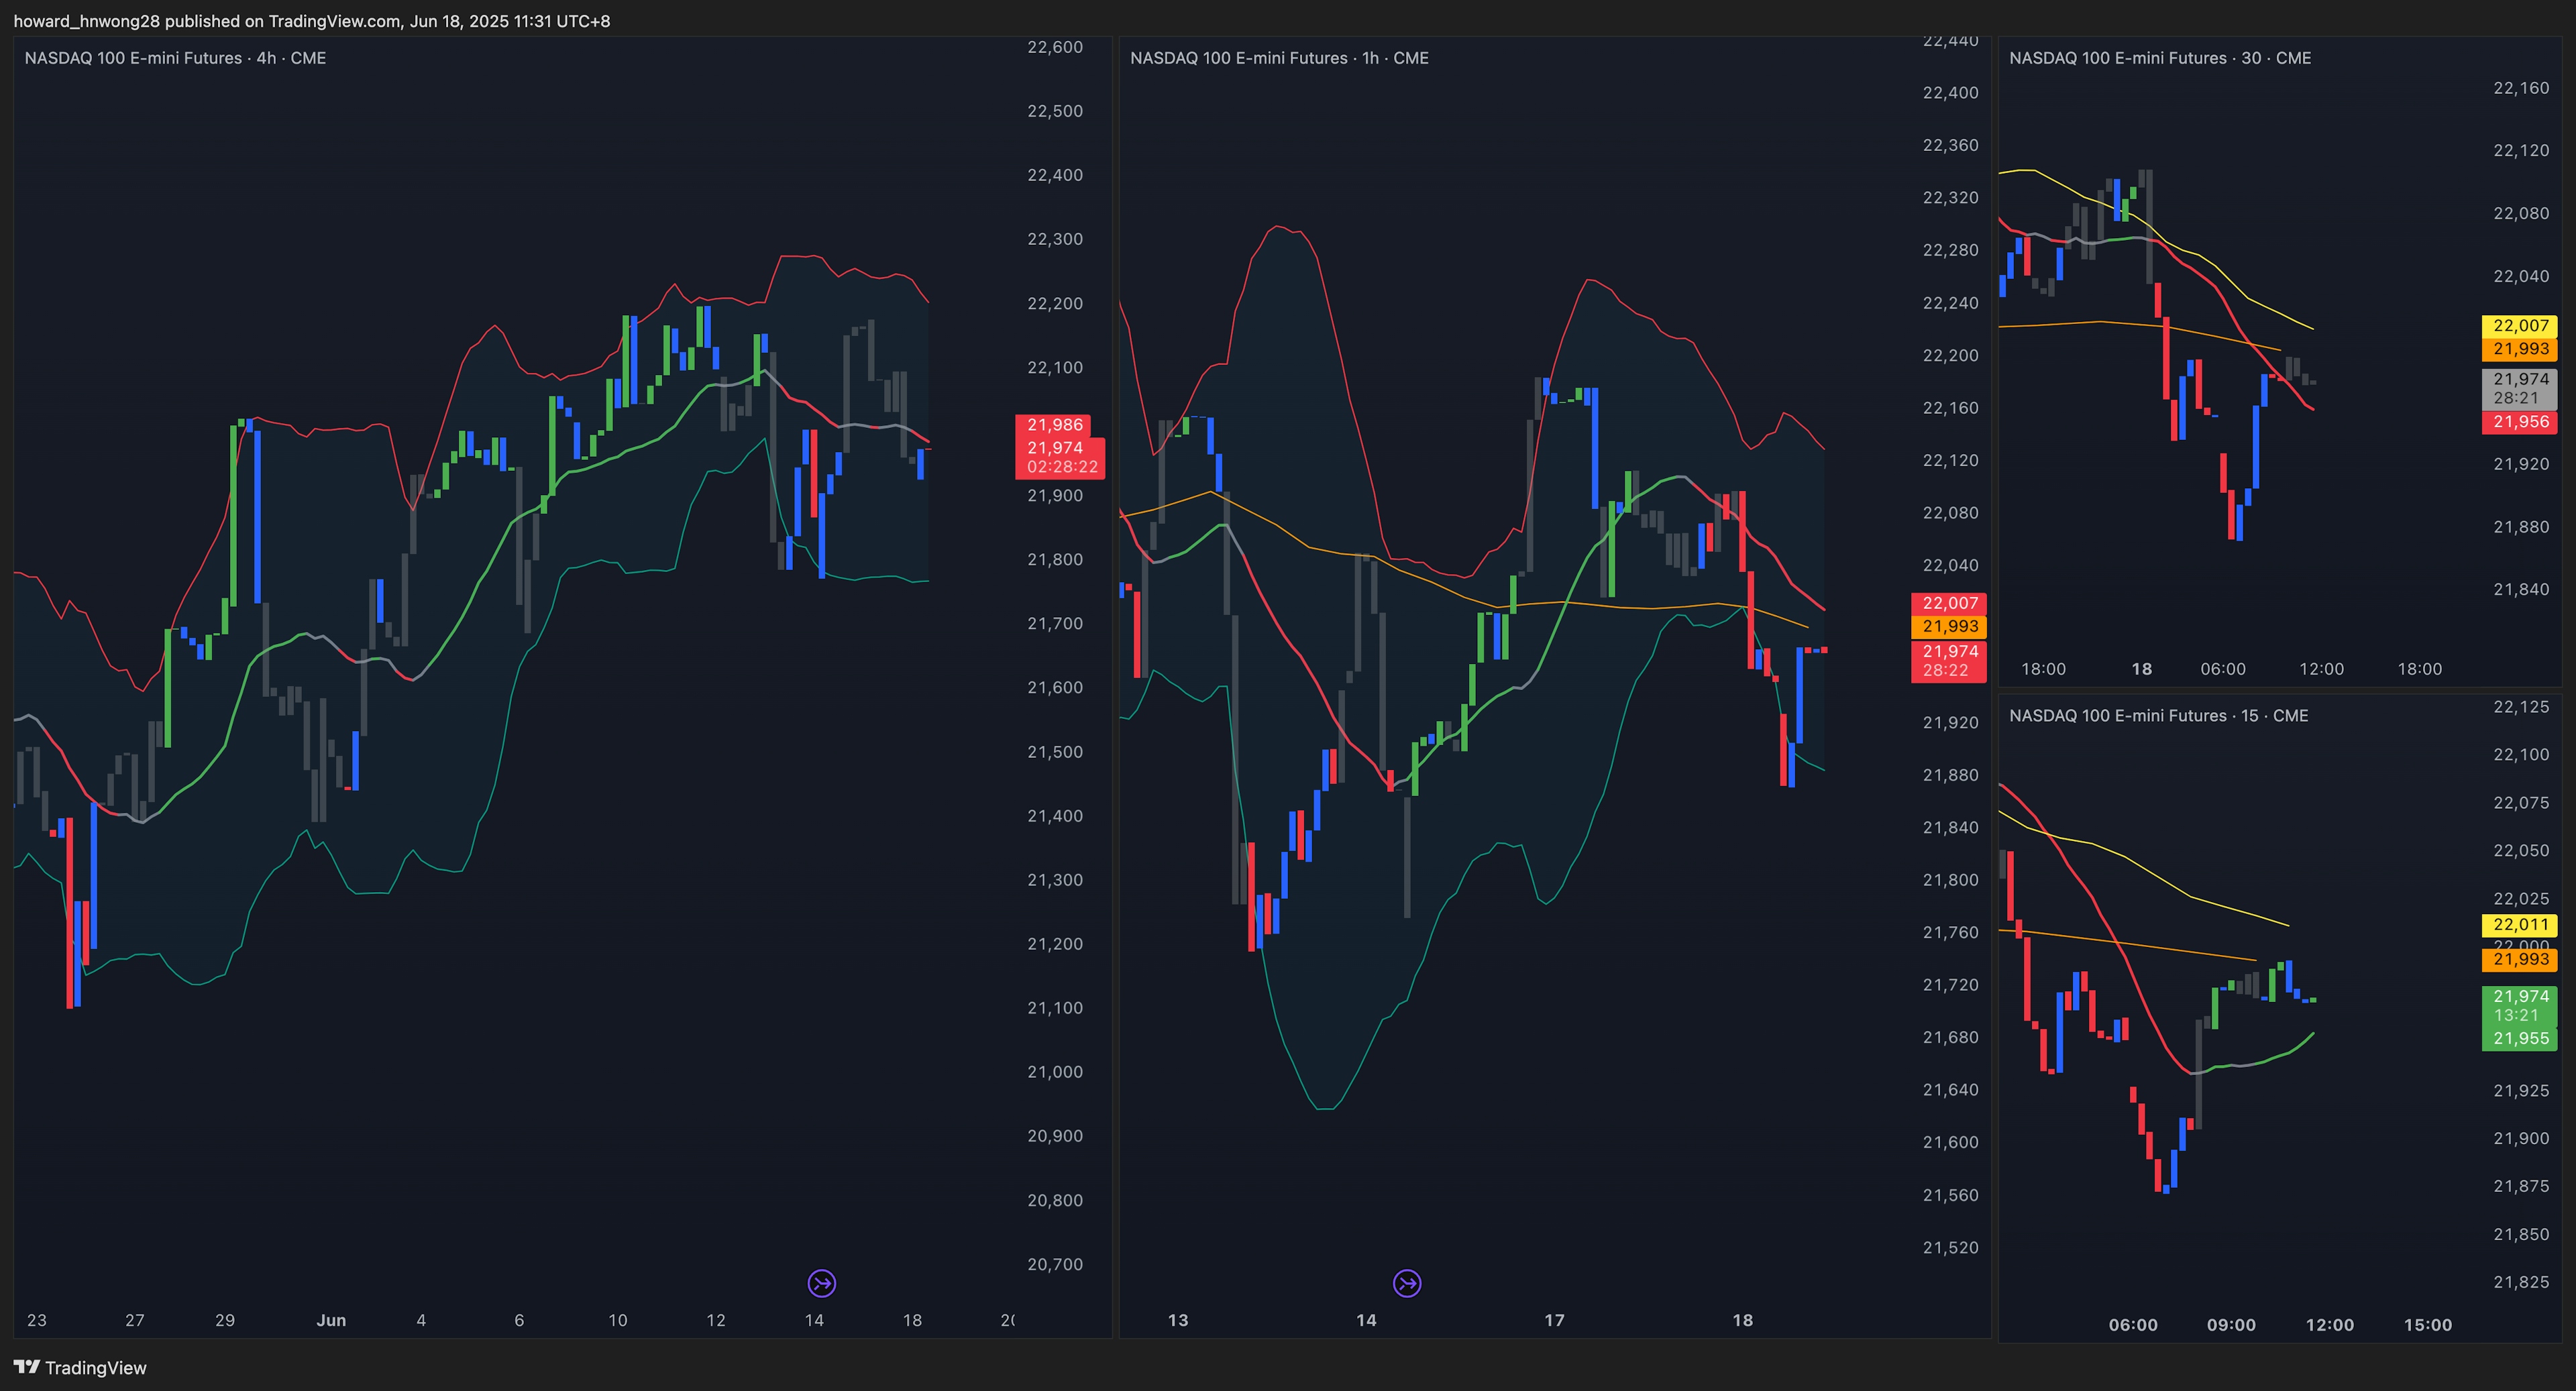The height and width of the screenshot is (1391, 2576).
Task: Click the yellow 22,007 label on 30-minute chart
Action: 2520,325
